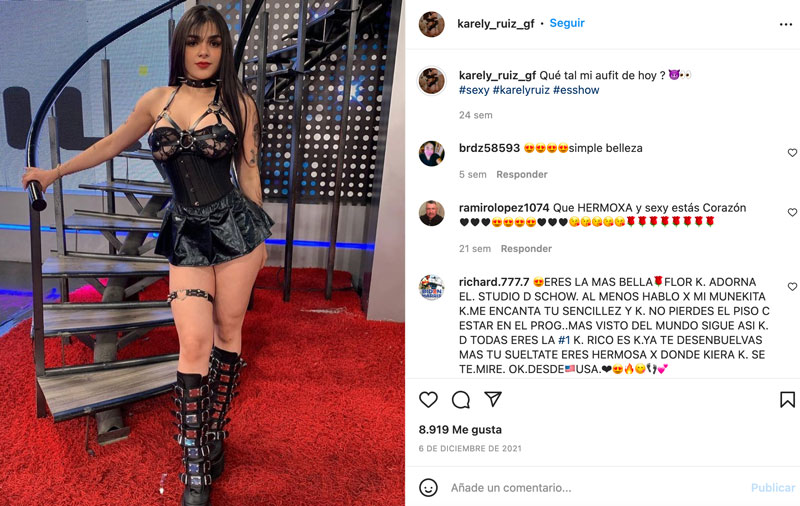800x506 pixels.
Task: Open emoji picker smiley icon
Action: point(428,488)
